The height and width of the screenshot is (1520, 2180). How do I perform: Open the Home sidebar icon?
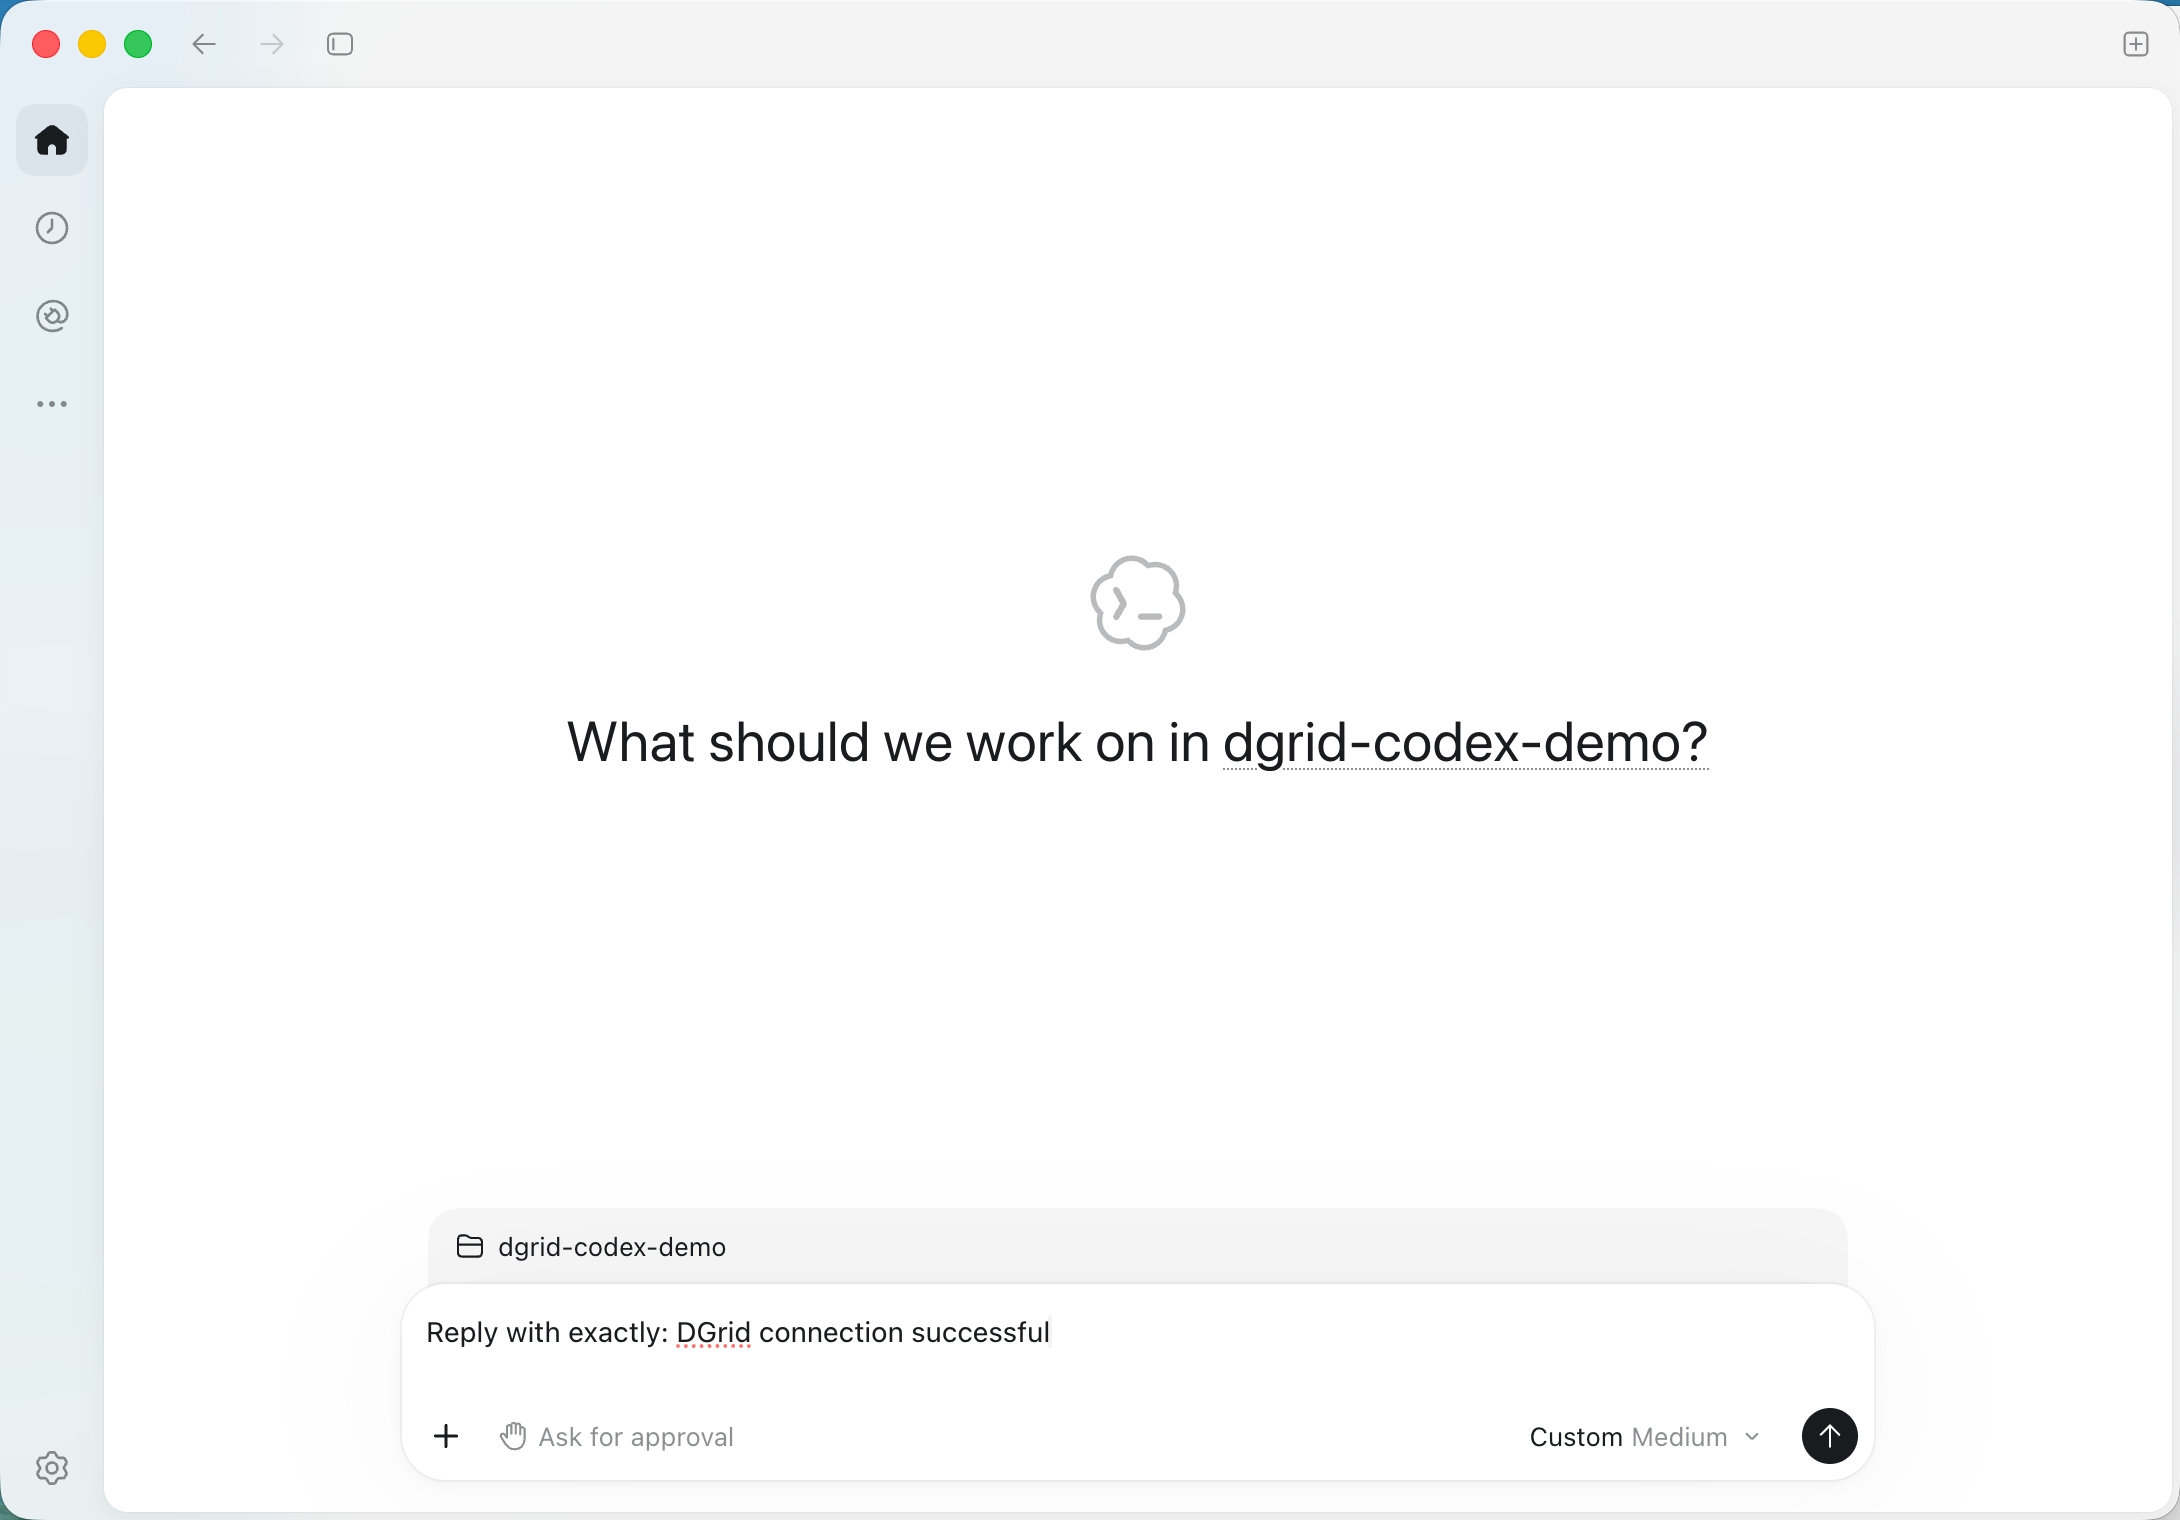tap(52, 140)
